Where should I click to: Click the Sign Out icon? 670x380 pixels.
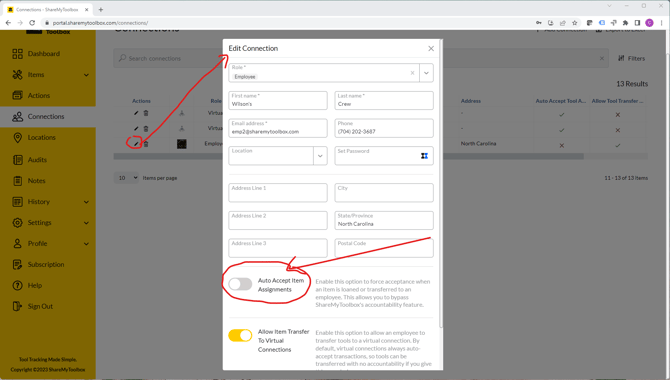click(17, 306)
